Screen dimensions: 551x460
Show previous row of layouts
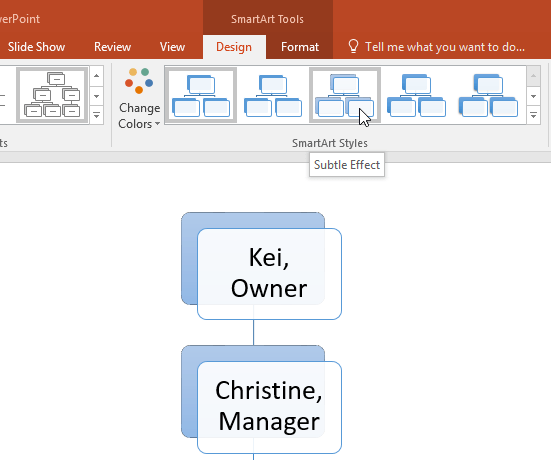point(96,76)
